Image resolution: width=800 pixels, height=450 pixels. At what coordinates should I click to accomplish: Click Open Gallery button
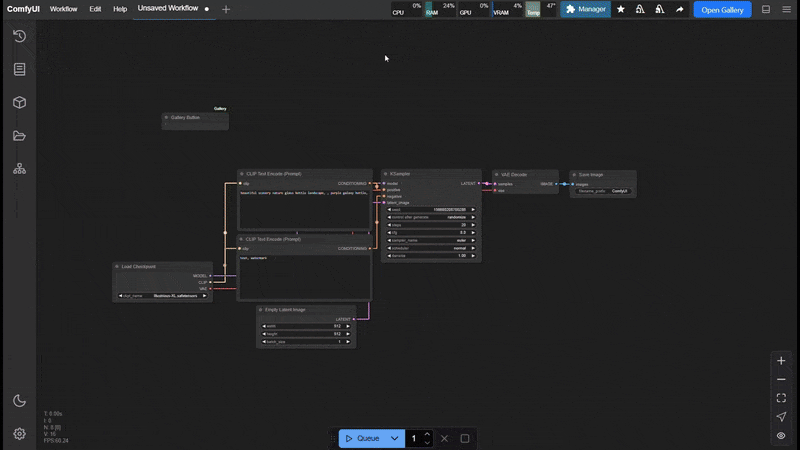[722, 10]
